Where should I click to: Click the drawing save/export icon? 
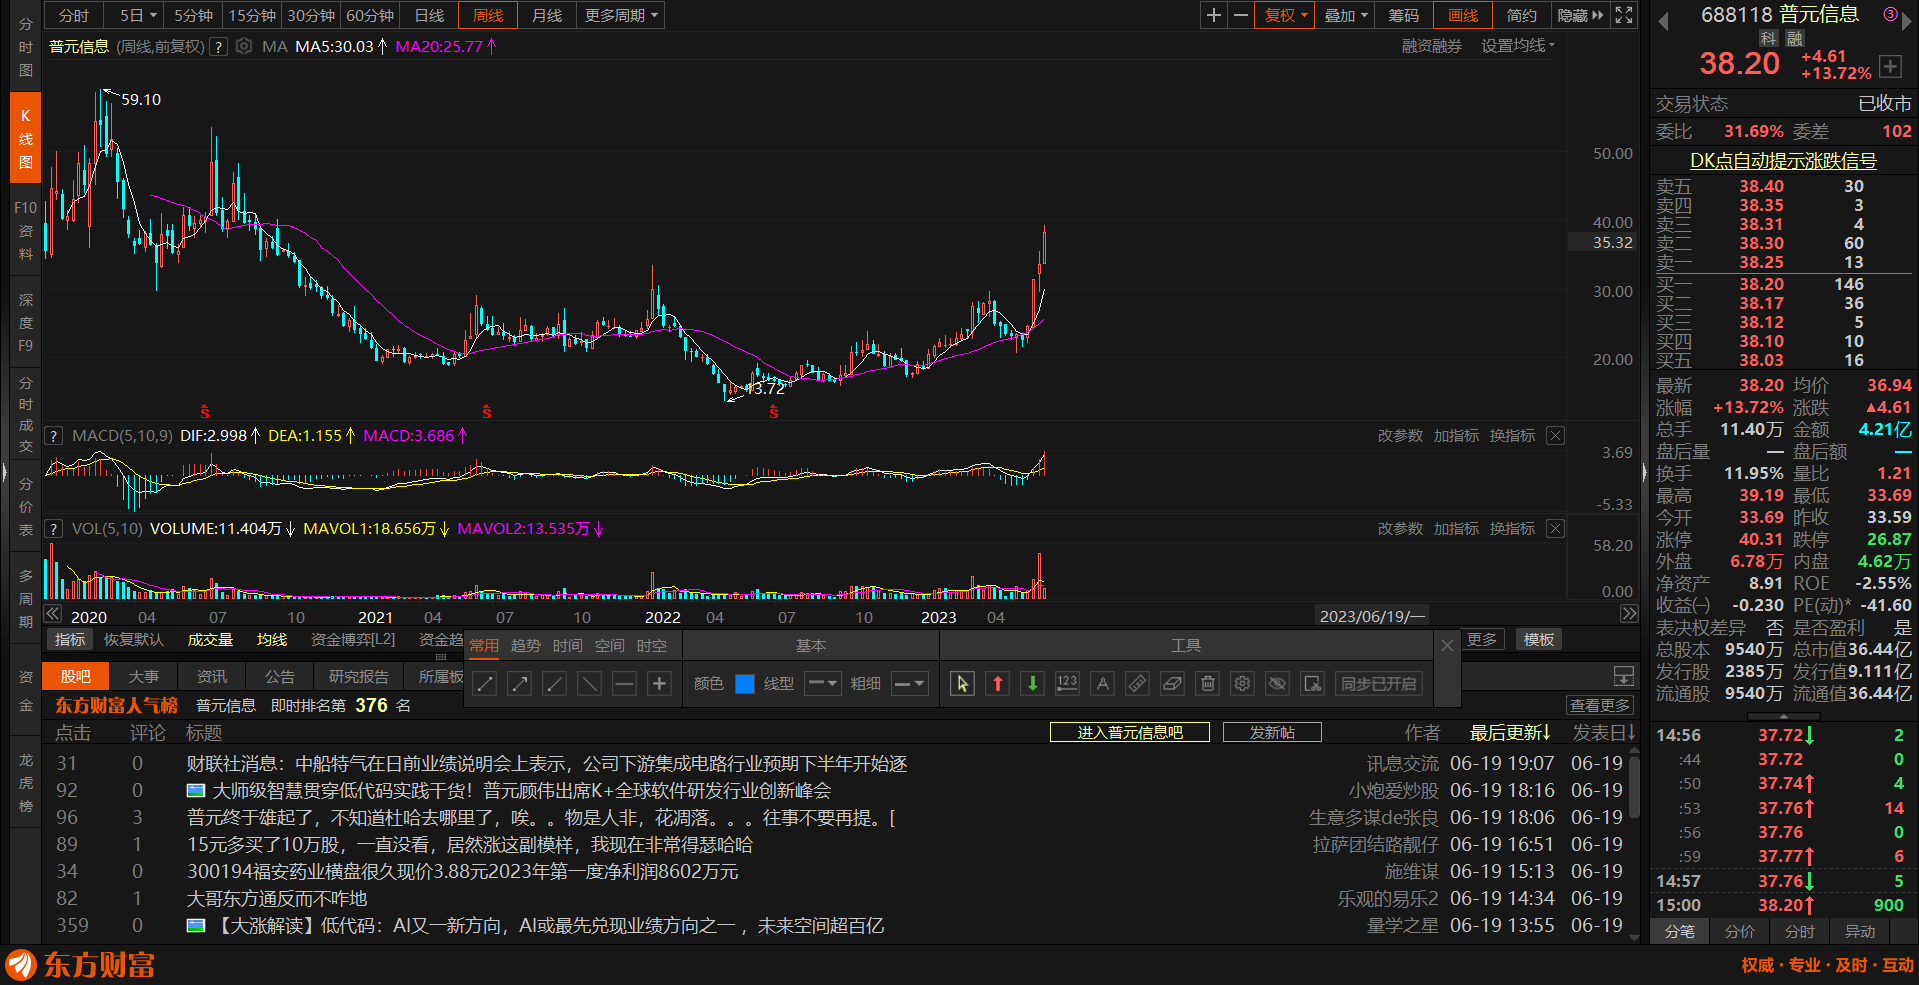click(1312, 684)
